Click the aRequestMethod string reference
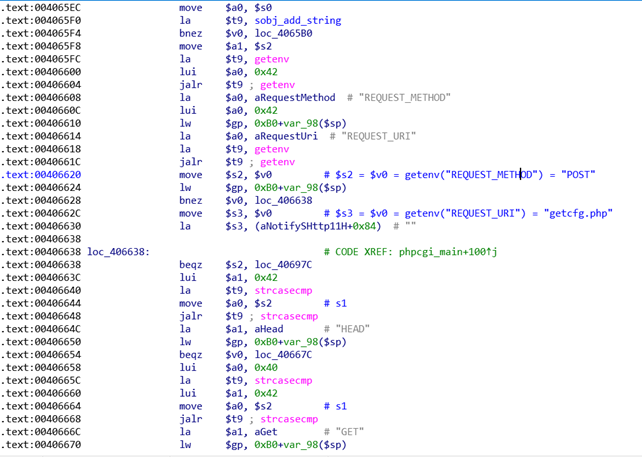 pos(295,97)
